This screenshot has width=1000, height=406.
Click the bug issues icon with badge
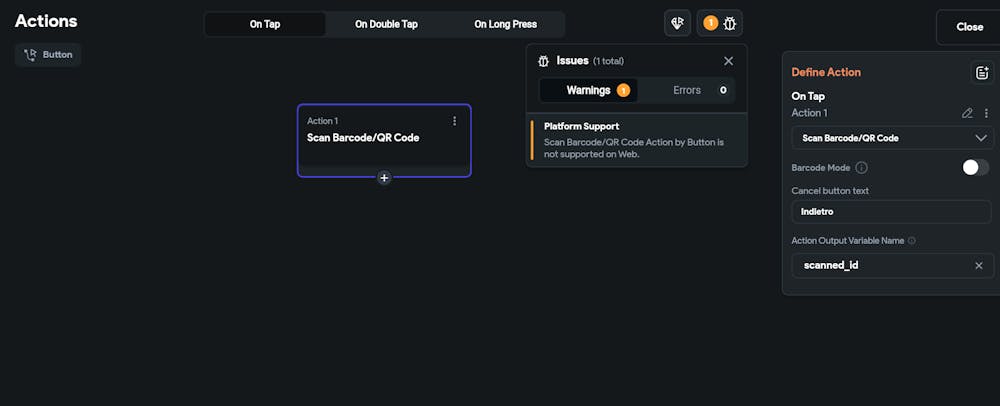click(720, 23)
